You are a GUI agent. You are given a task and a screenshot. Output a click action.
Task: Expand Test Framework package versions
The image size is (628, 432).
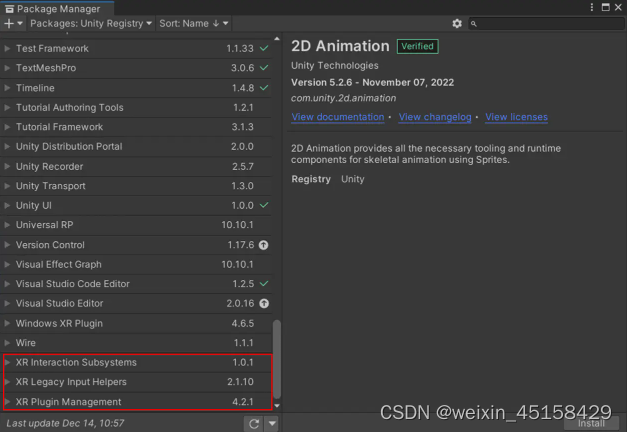tap(7, 48)
